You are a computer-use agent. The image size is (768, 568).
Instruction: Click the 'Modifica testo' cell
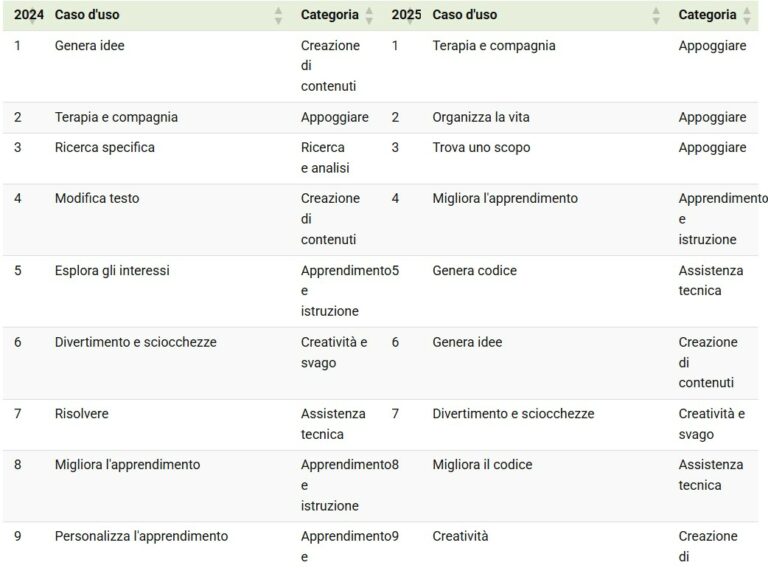tap(97, 198)
